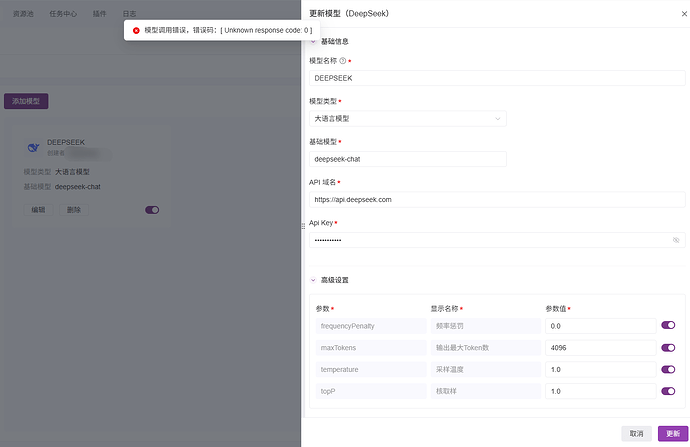
Task: Focus the API 域名 field
Action: pos(497,200)
